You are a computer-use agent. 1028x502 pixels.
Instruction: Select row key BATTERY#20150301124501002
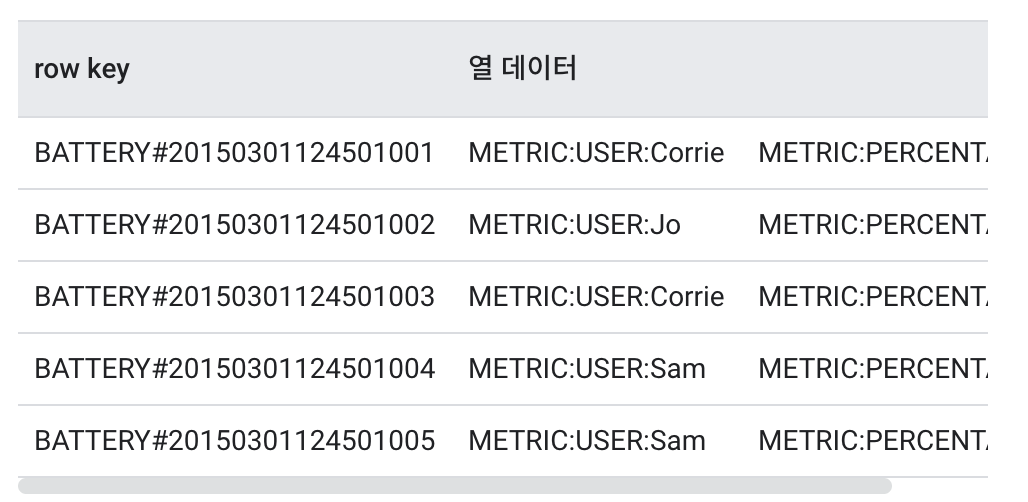point(235,225)
